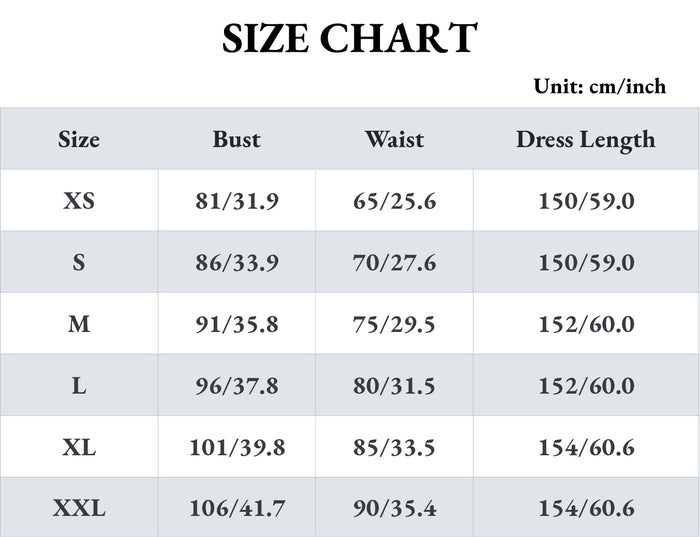Viewport: 700px width, 537px height.
Task: Select the Dress Length column header
Action: coord(585,139)
